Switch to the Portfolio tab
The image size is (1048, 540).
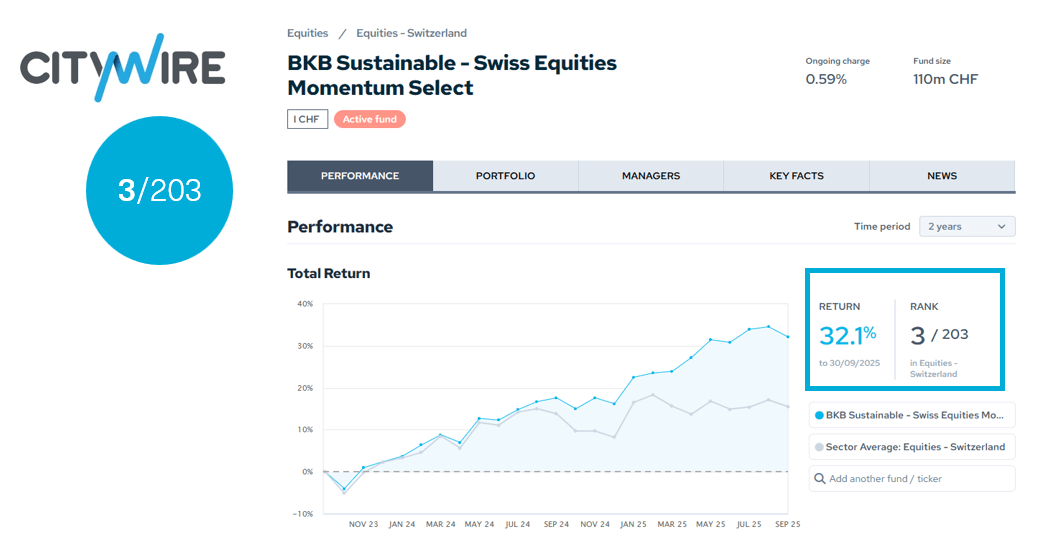pyautogui.click(x=505, y=176)
